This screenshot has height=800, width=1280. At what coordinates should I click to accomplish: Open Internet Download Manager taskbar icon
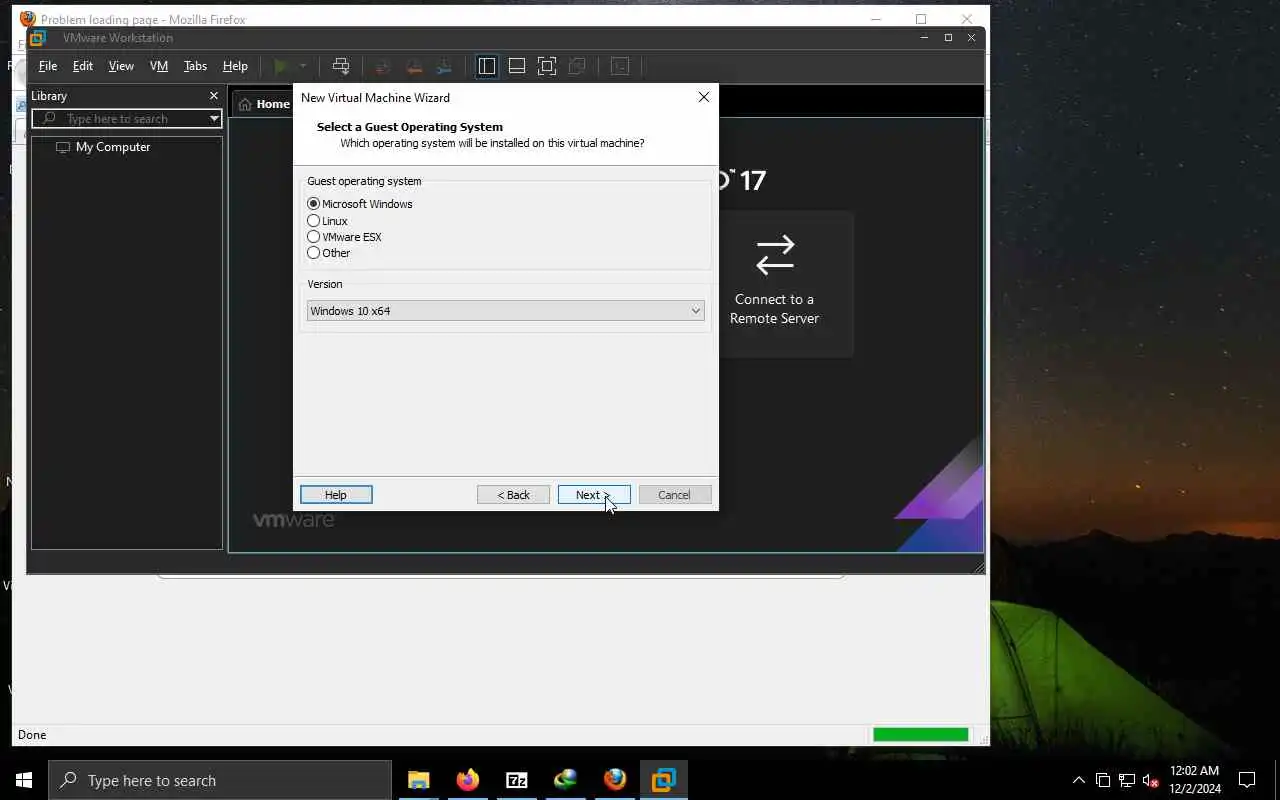tap(566, 780)
